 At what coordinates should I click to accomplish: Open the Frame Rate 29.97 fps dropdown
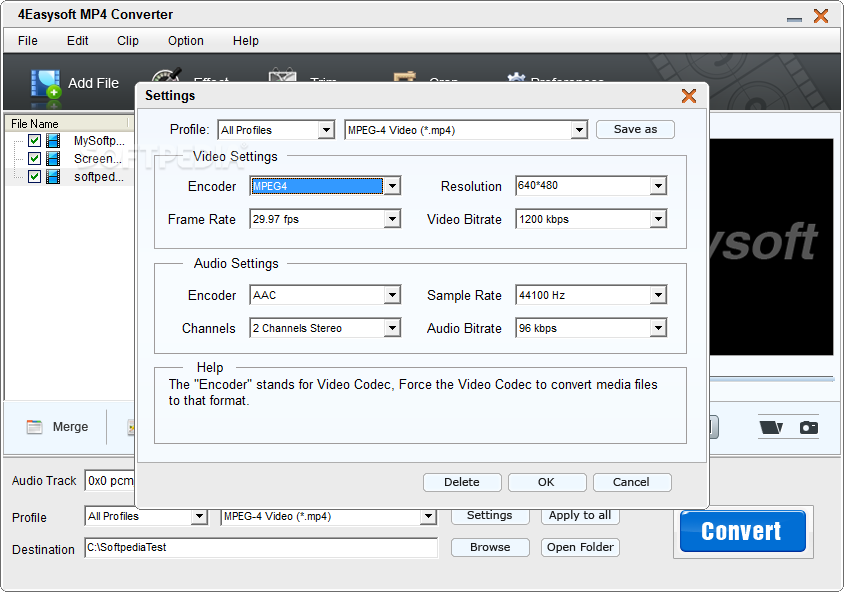pyautogui.click(x=392, y=219)
